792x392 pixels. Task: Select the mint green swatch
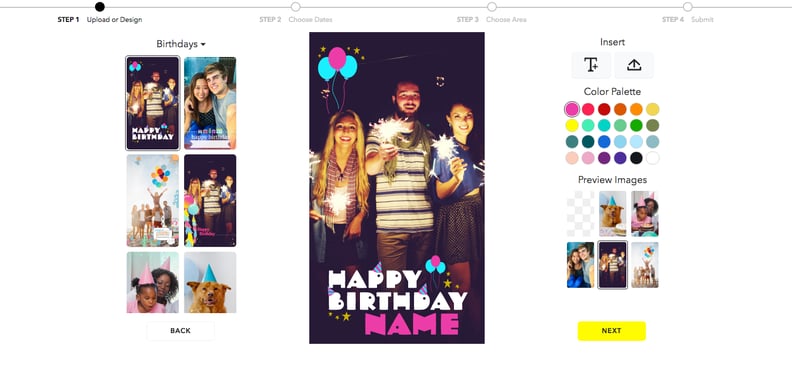[588, 125]
